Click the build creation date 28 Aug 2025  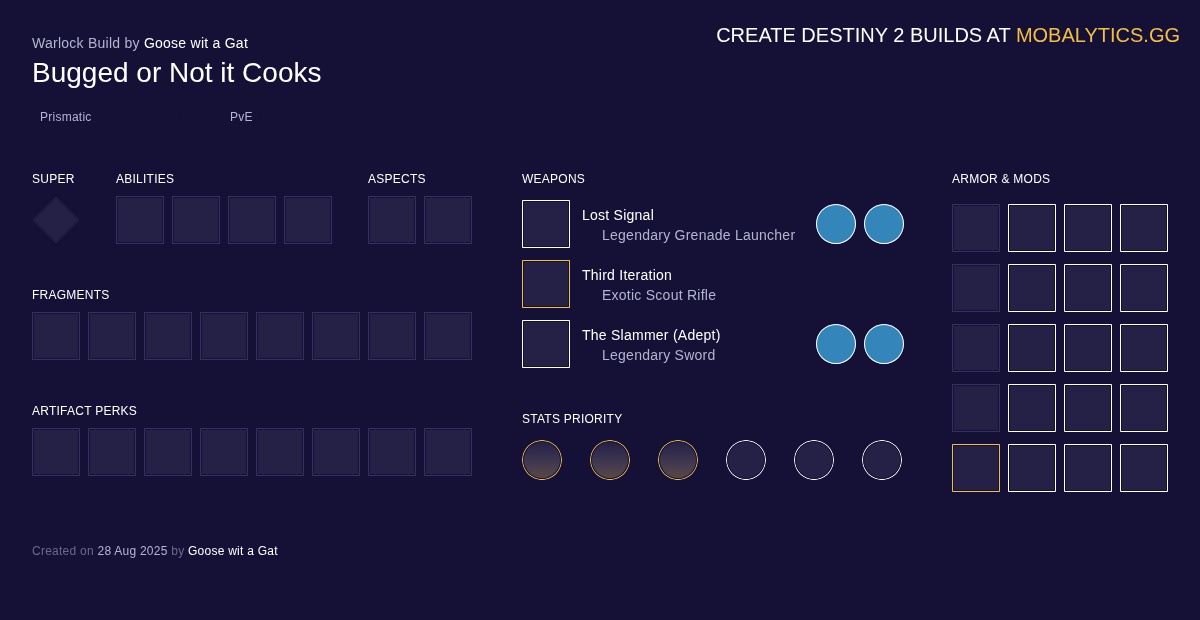point(132,551)
